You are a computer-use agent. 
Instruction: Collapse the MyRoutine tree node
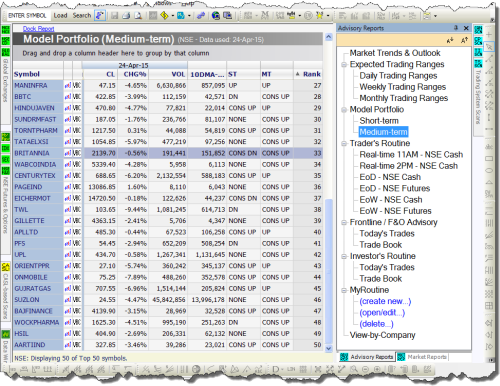[x=344, y=290]
